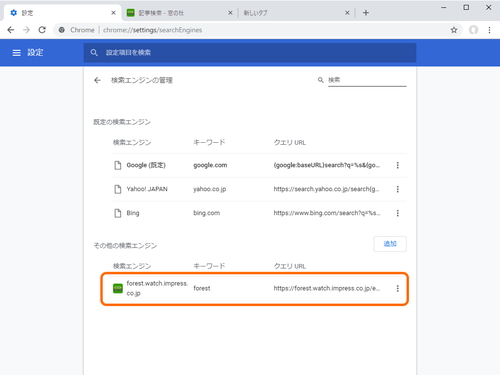The width and height of the screenshot is (500, 375).
Task: Maximize the Chrome window
Action: pos(466,7)
